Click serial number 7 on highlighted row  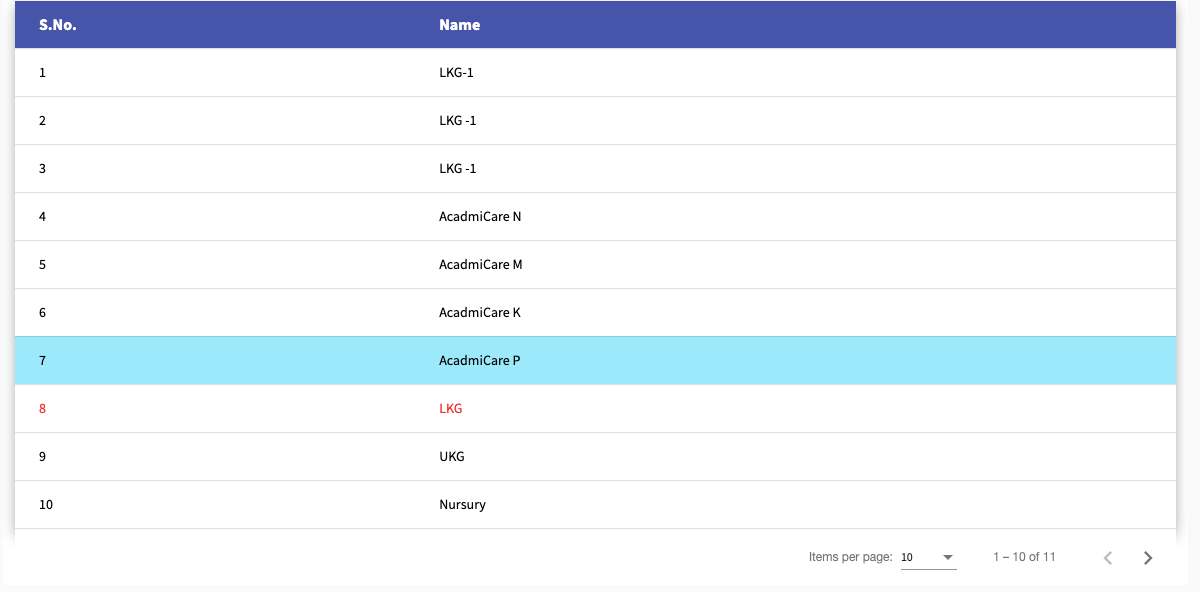coord(42,360)
